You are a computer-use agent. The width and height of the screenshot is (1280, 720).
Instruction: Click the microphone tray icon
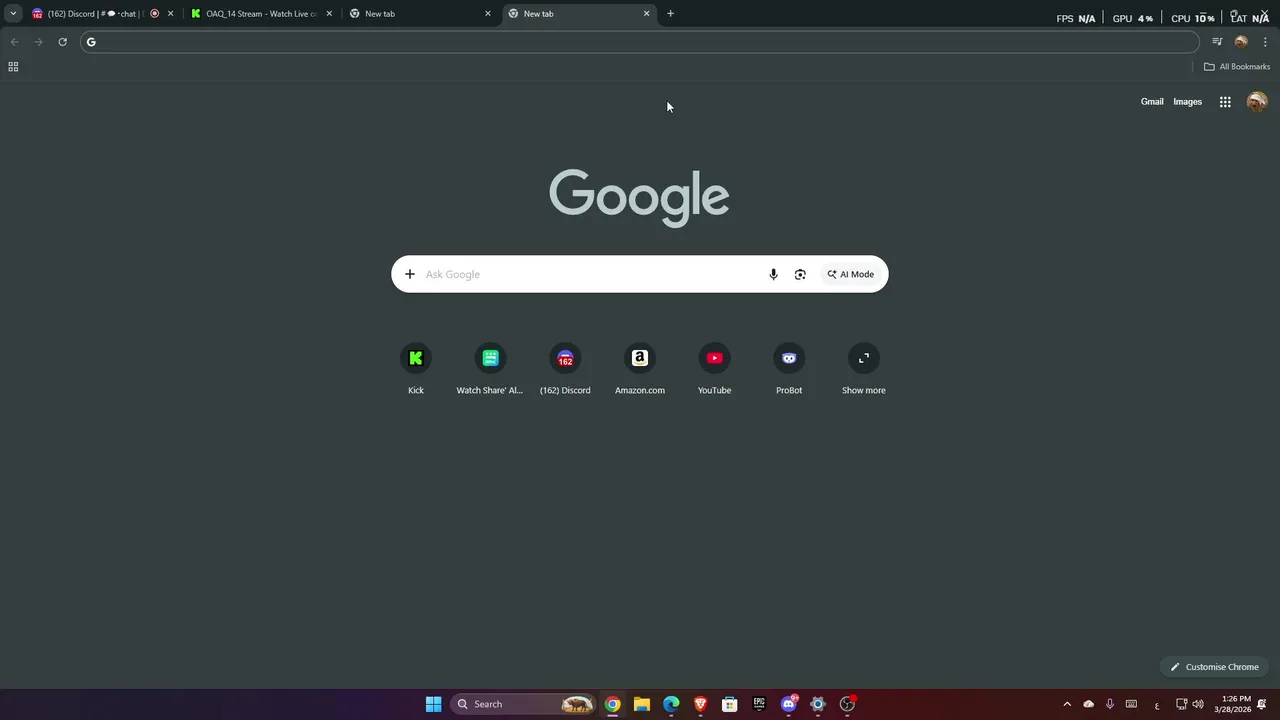pyautogui.click(x=1109, y=704)
